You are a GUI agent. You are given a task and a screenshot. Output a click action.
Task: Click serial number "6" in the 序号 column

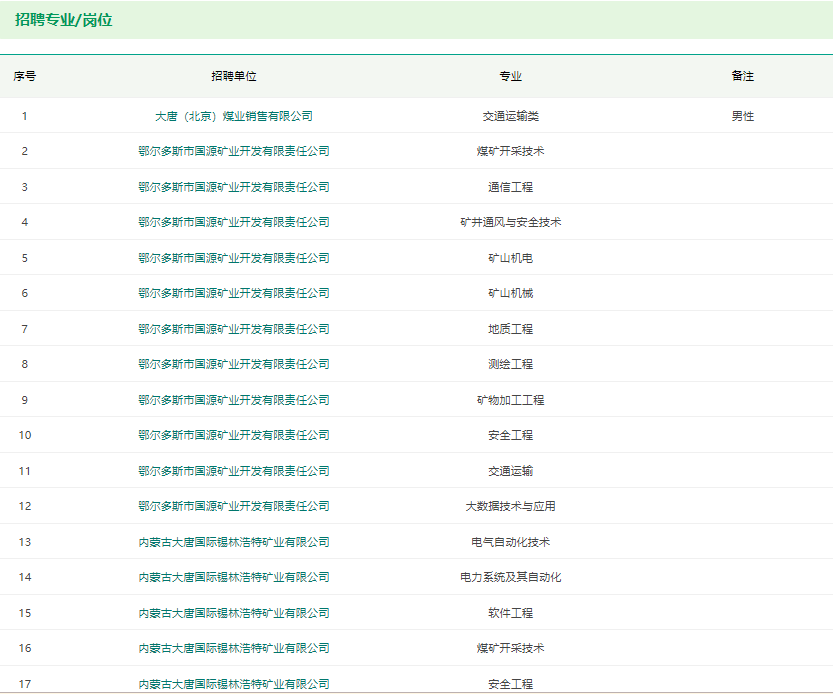[x=24, y=293]
